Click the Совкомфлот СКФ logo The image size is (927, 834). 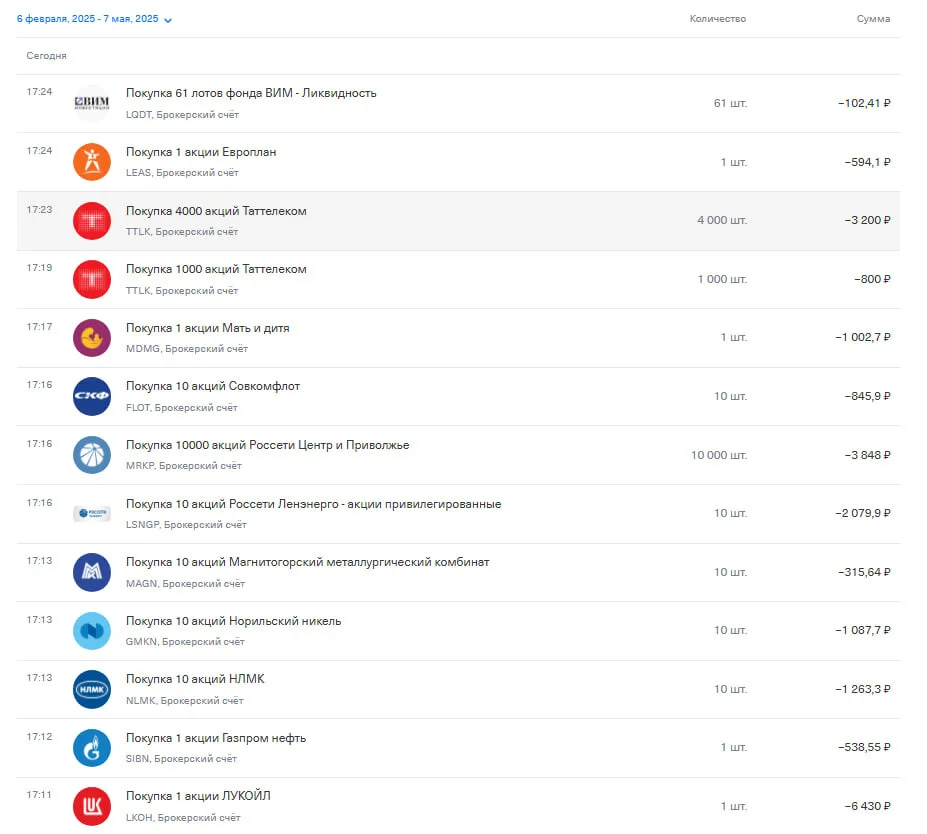click(x=92, y=396)
